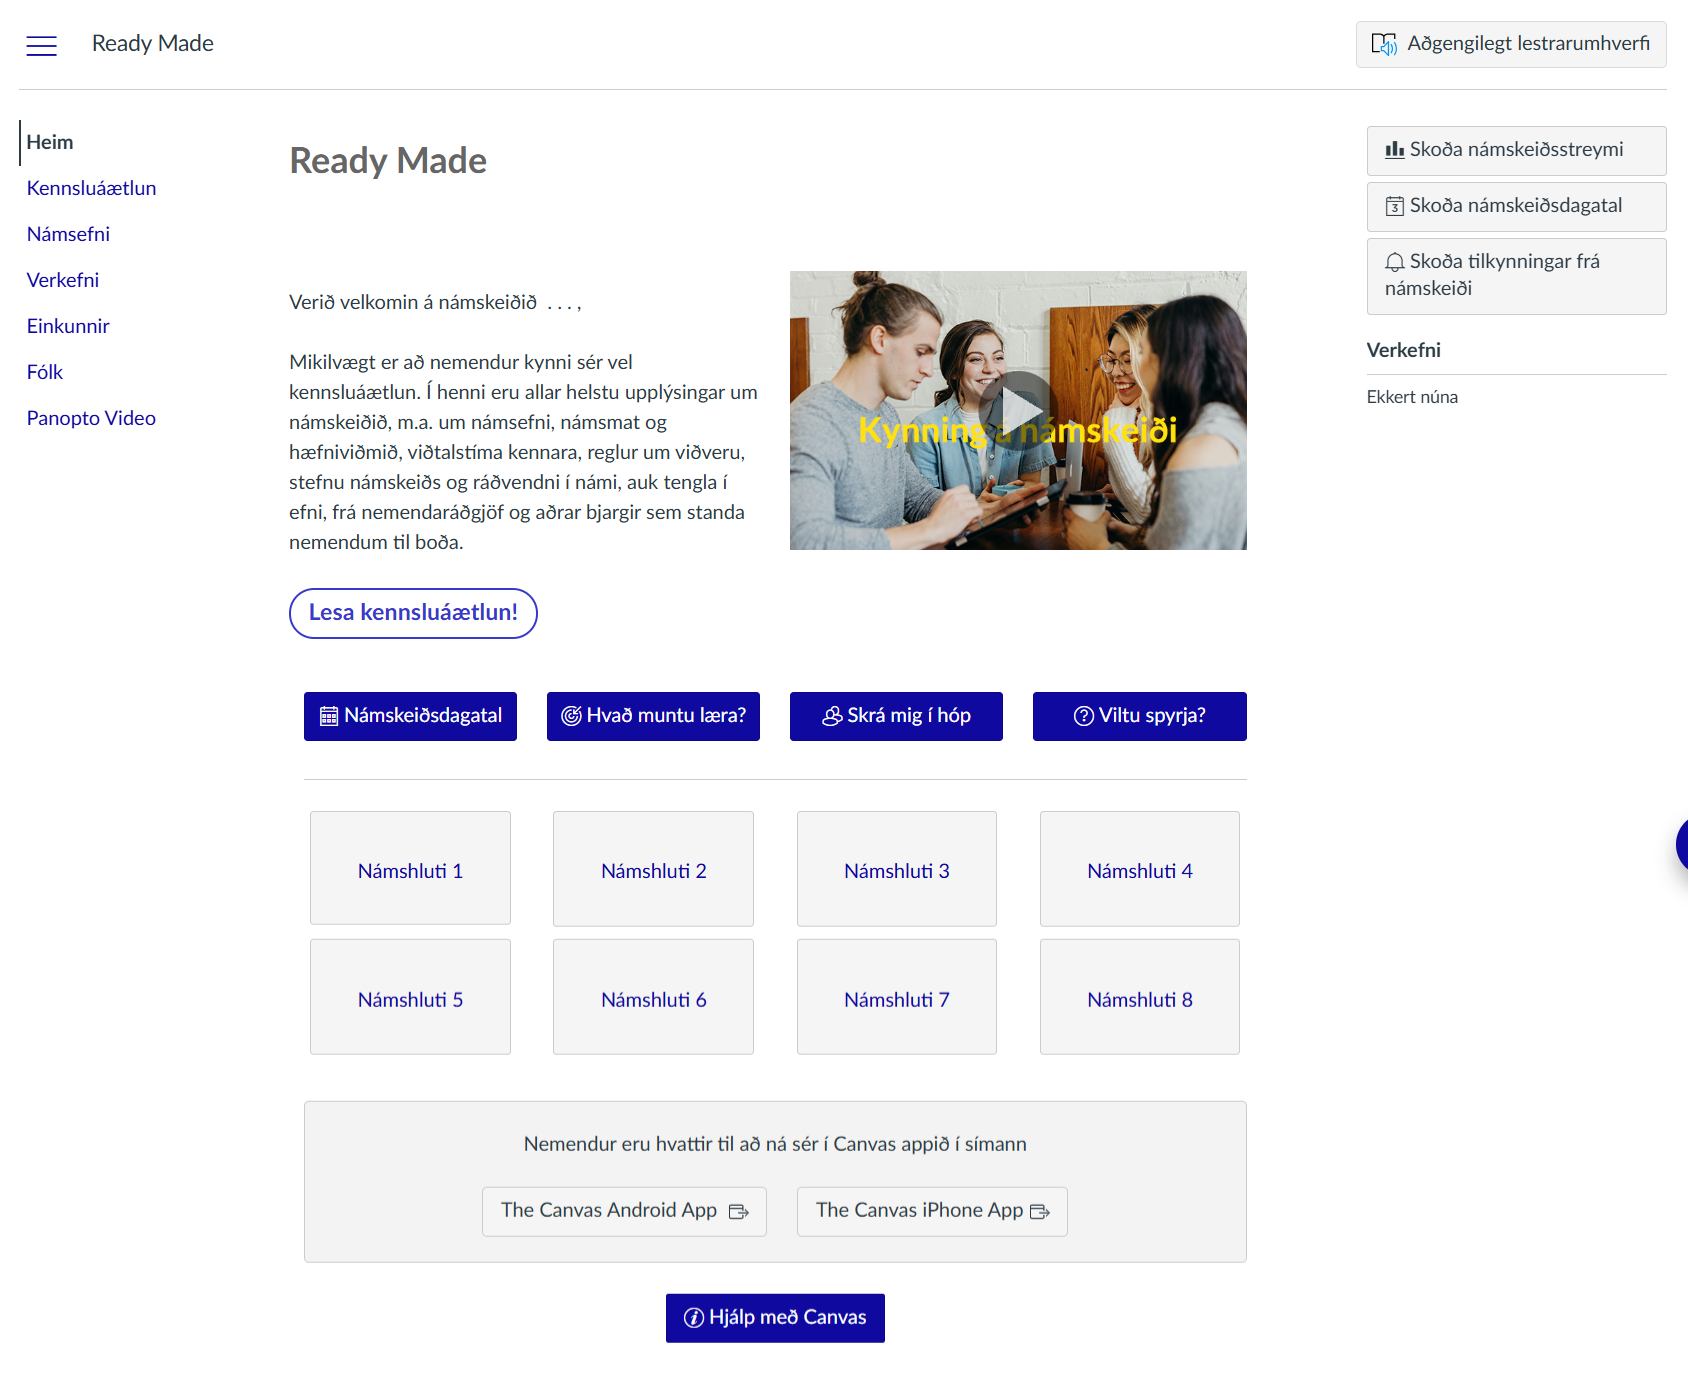The image size is (1688, 1388).
Task: Play the Kynning á námskeiði video
Action: tap(1018, 410)
